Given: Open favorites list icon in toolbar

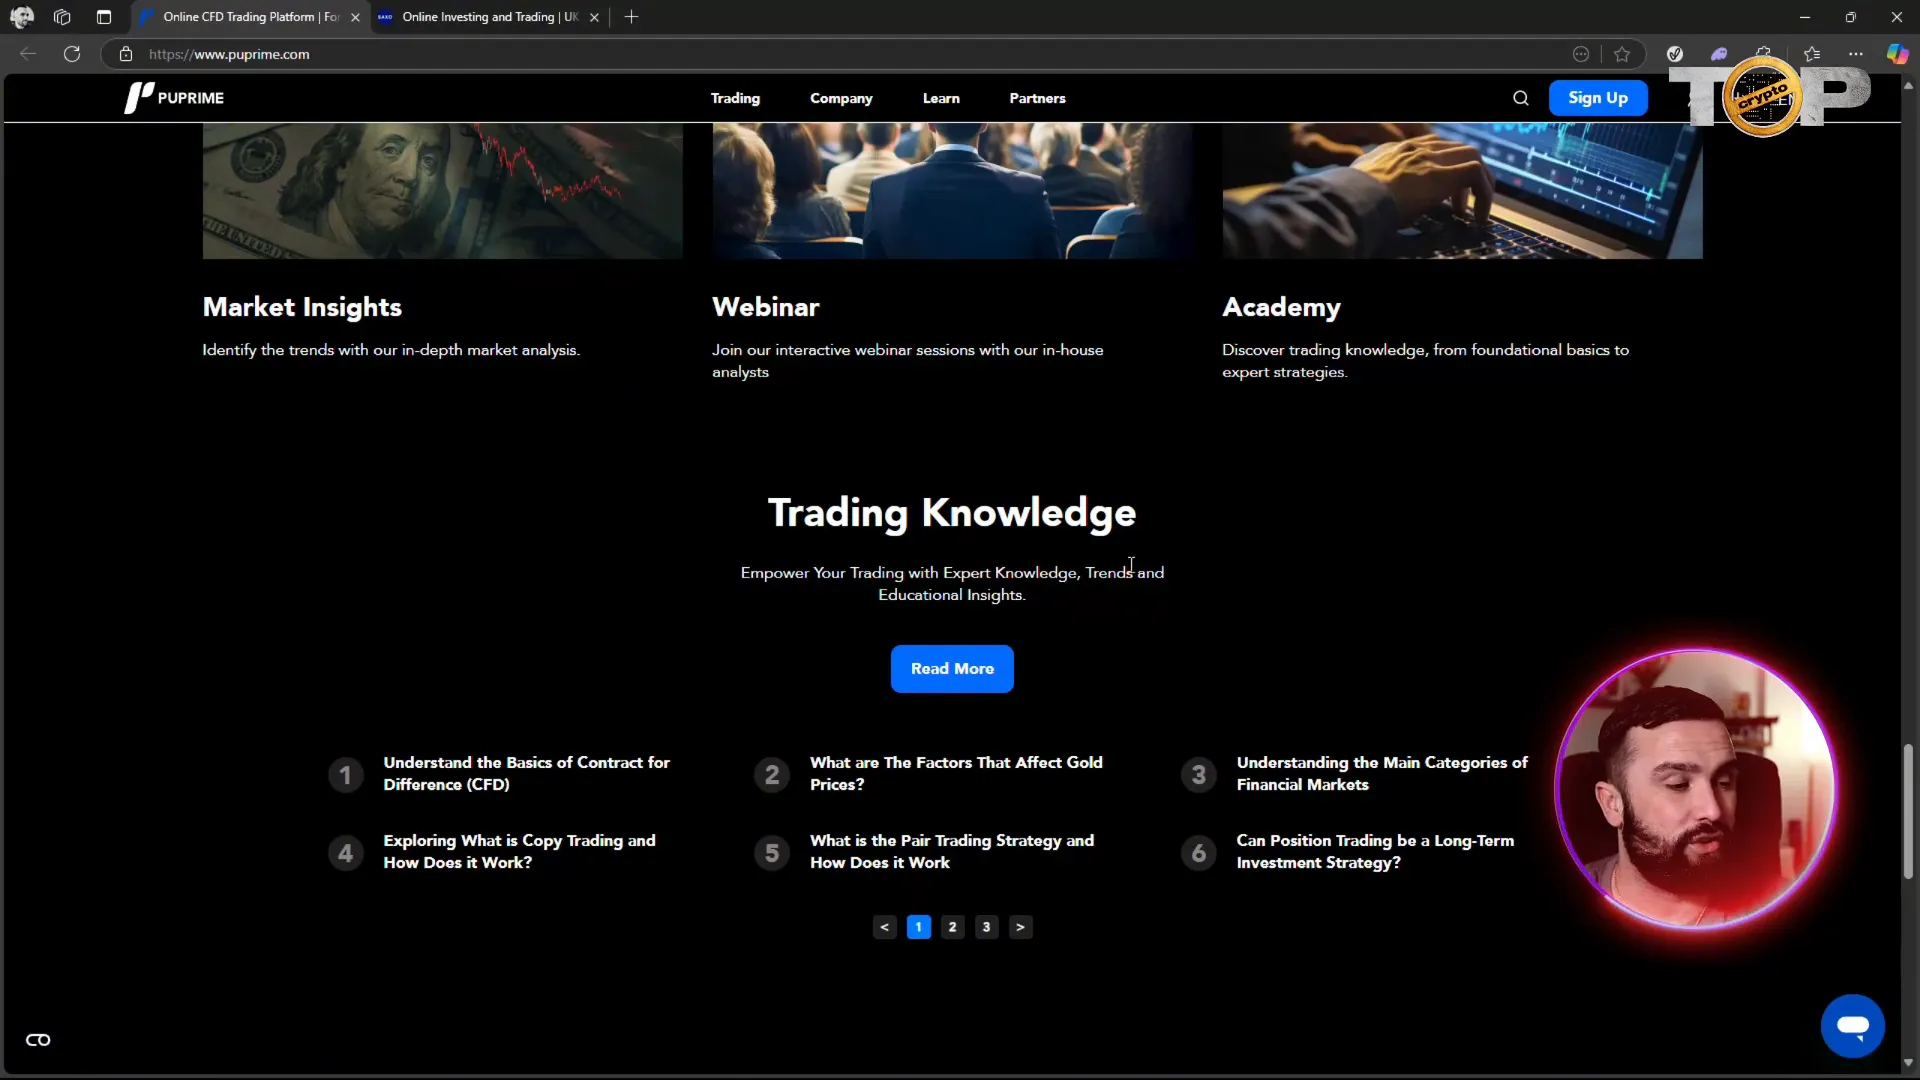Looking at the screenshot, I should point(1812,54).
